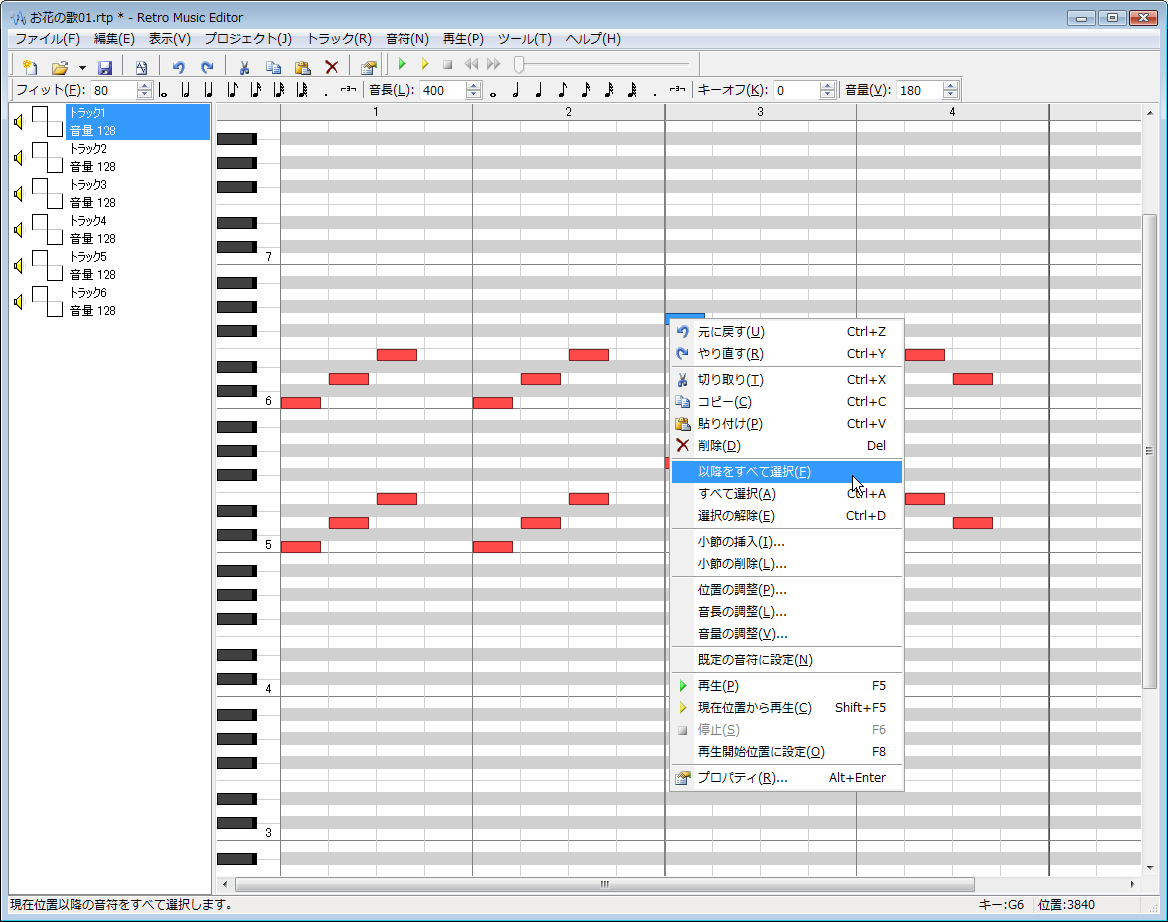1168x922 pixels.
Task: Start playback with the green play button
Action: (x=402, y=65)
